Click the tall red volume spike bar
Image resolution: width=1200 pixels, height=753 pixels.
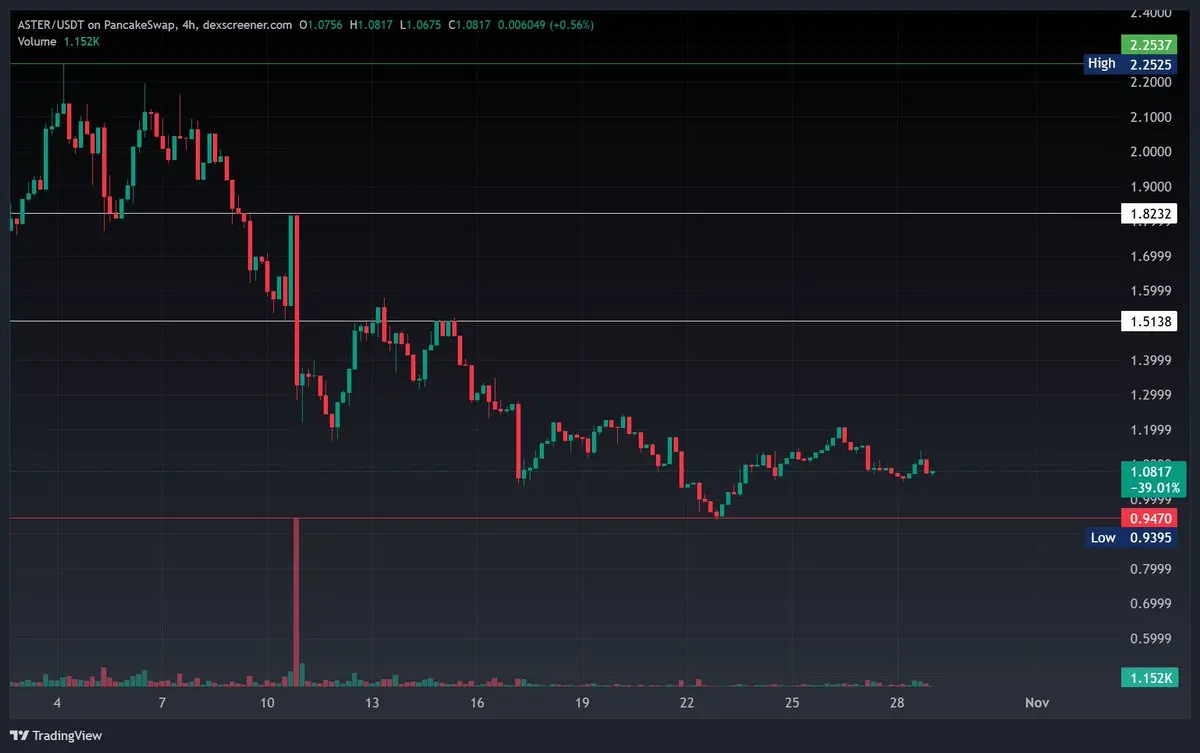click(296, 601)
